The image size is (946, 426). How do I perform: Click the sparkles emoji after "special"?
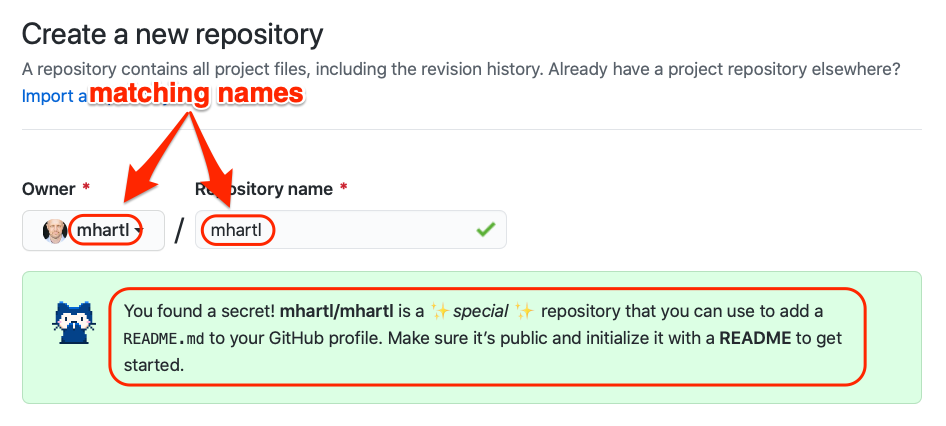tap(525, 311)
